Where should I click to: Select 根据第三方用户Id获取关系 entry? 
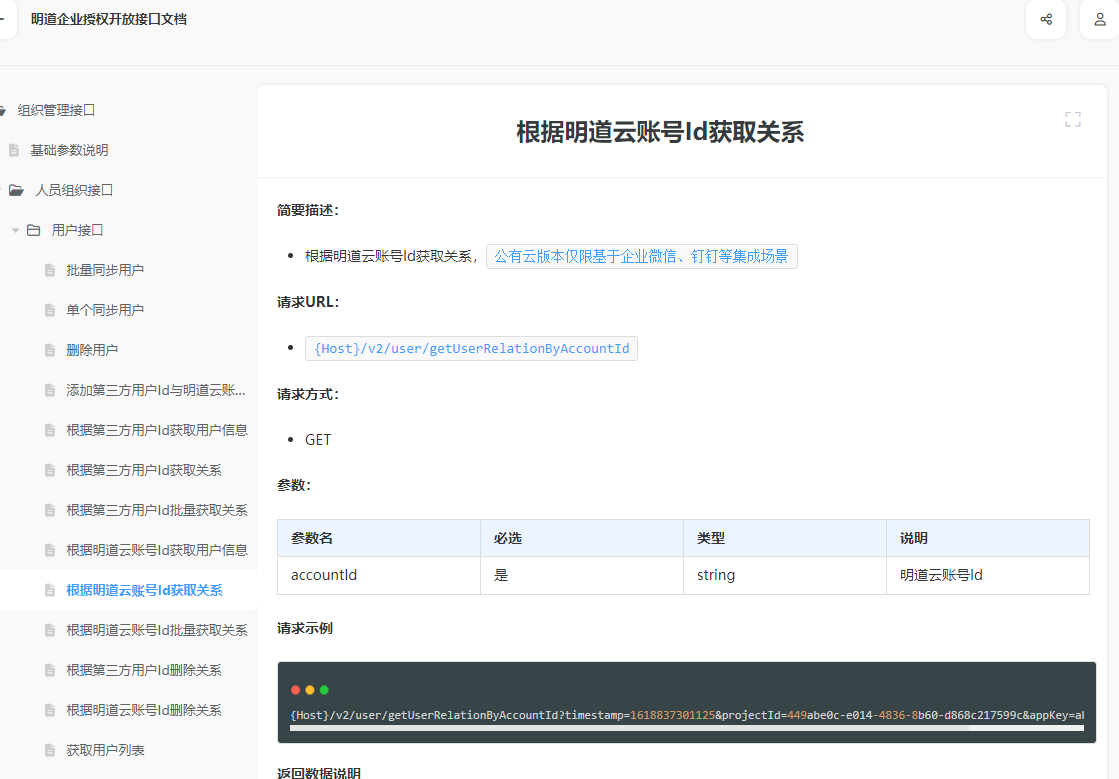click(144, 470)
